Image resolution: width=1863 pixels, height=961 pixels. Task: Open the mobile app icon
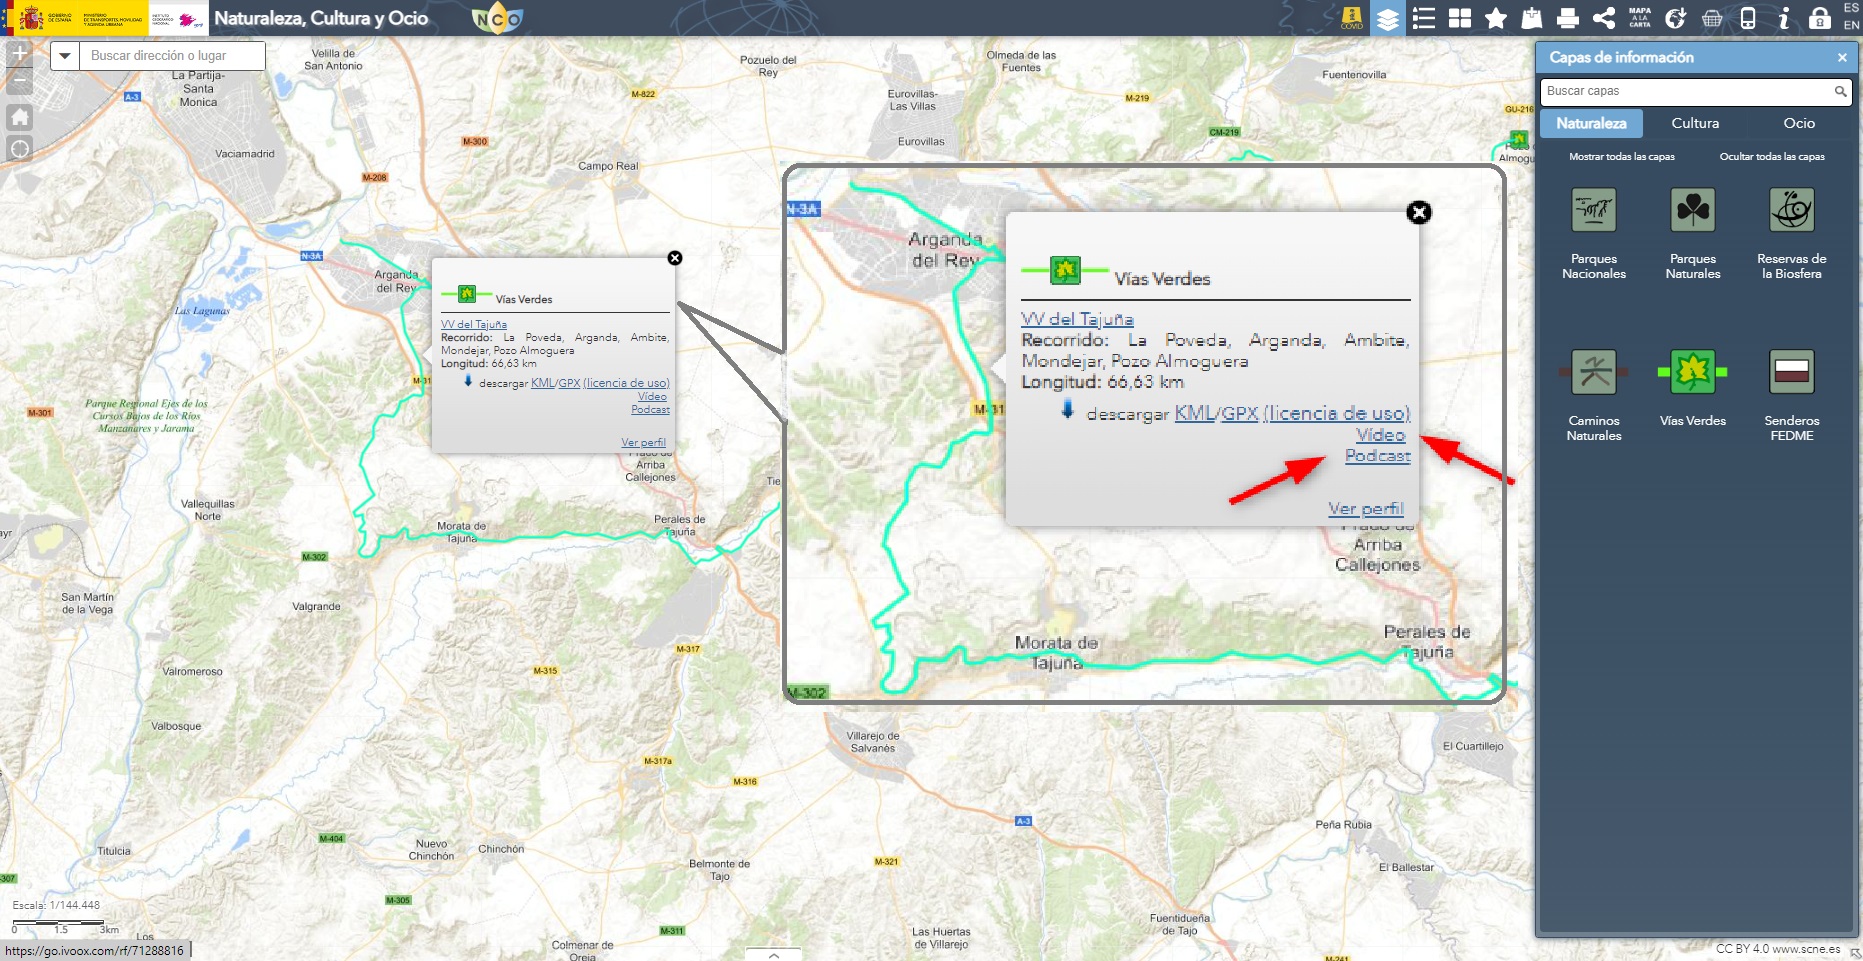pos(1748,18)
